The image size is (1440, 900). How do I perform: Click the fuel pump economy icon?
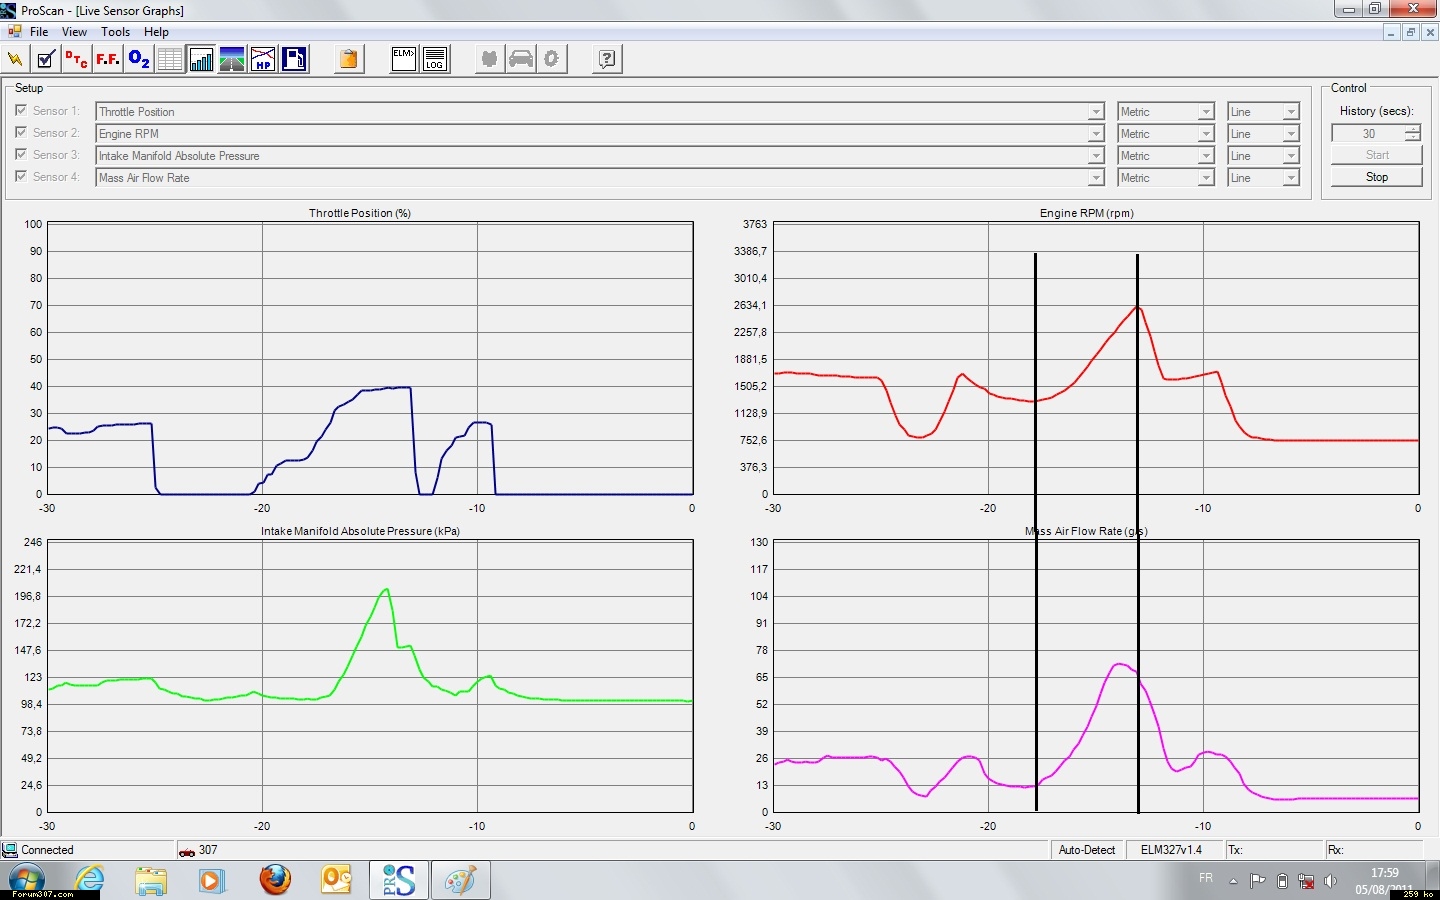pyautogui.click(x=294, y=60)
